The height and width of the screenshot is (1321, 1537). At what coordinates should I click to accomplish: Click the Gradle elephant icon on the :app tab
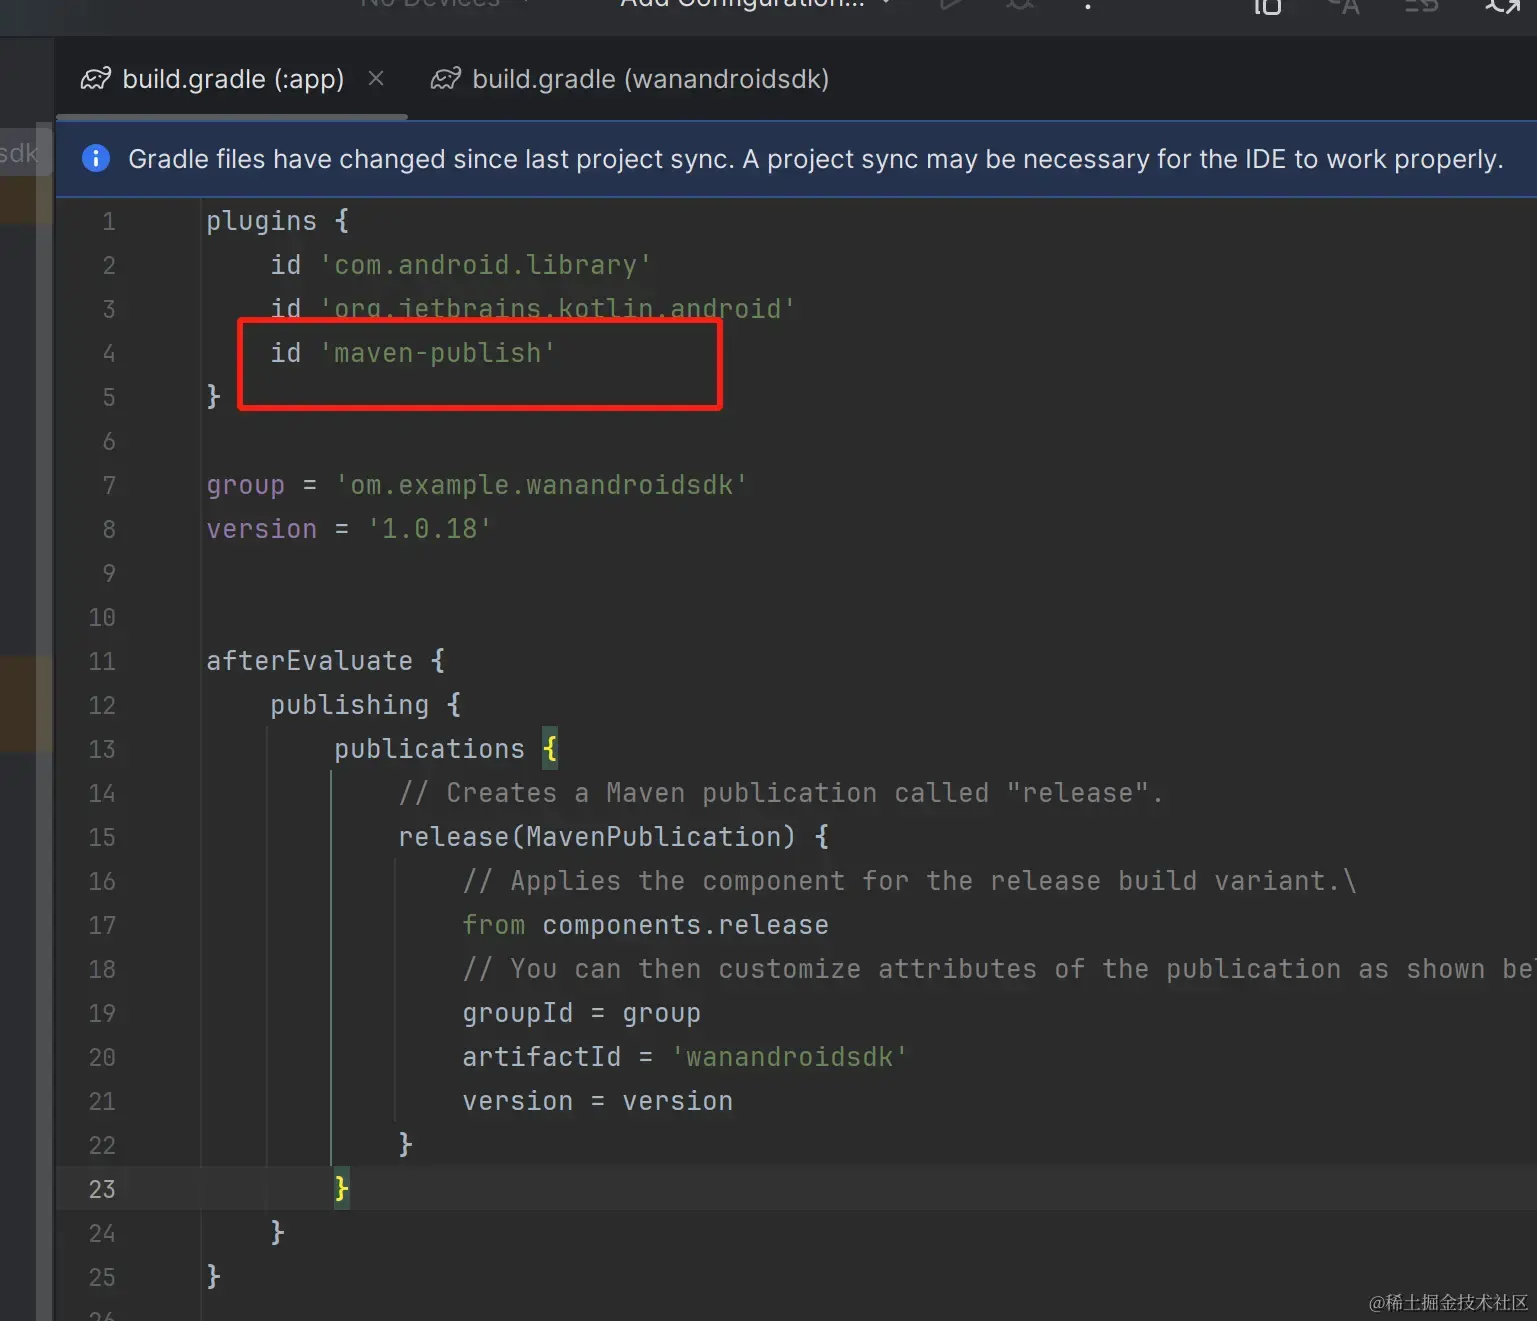coord(96,79)
